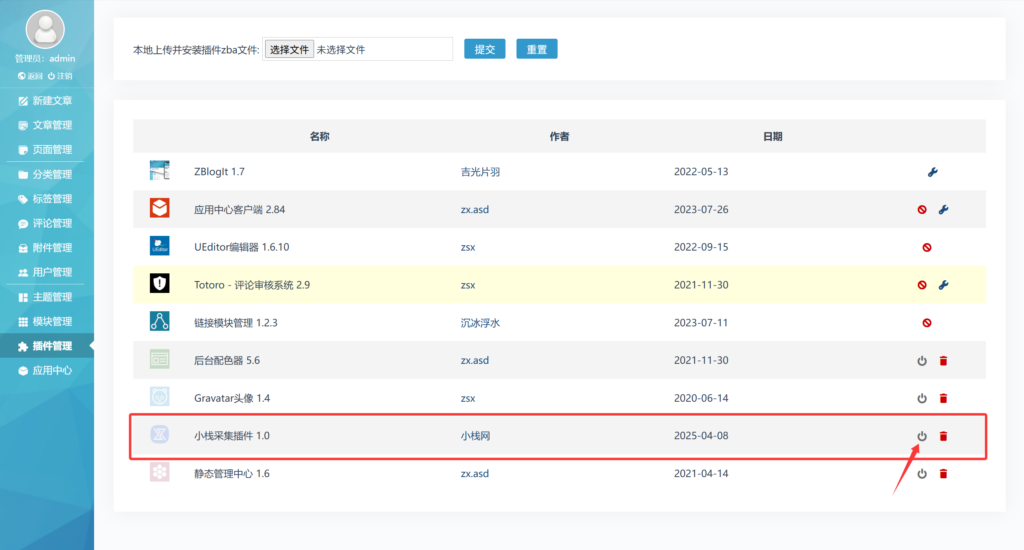1024x550 pixels.
Task: Click the 返回 link under admin
Action: pos(30,76)
